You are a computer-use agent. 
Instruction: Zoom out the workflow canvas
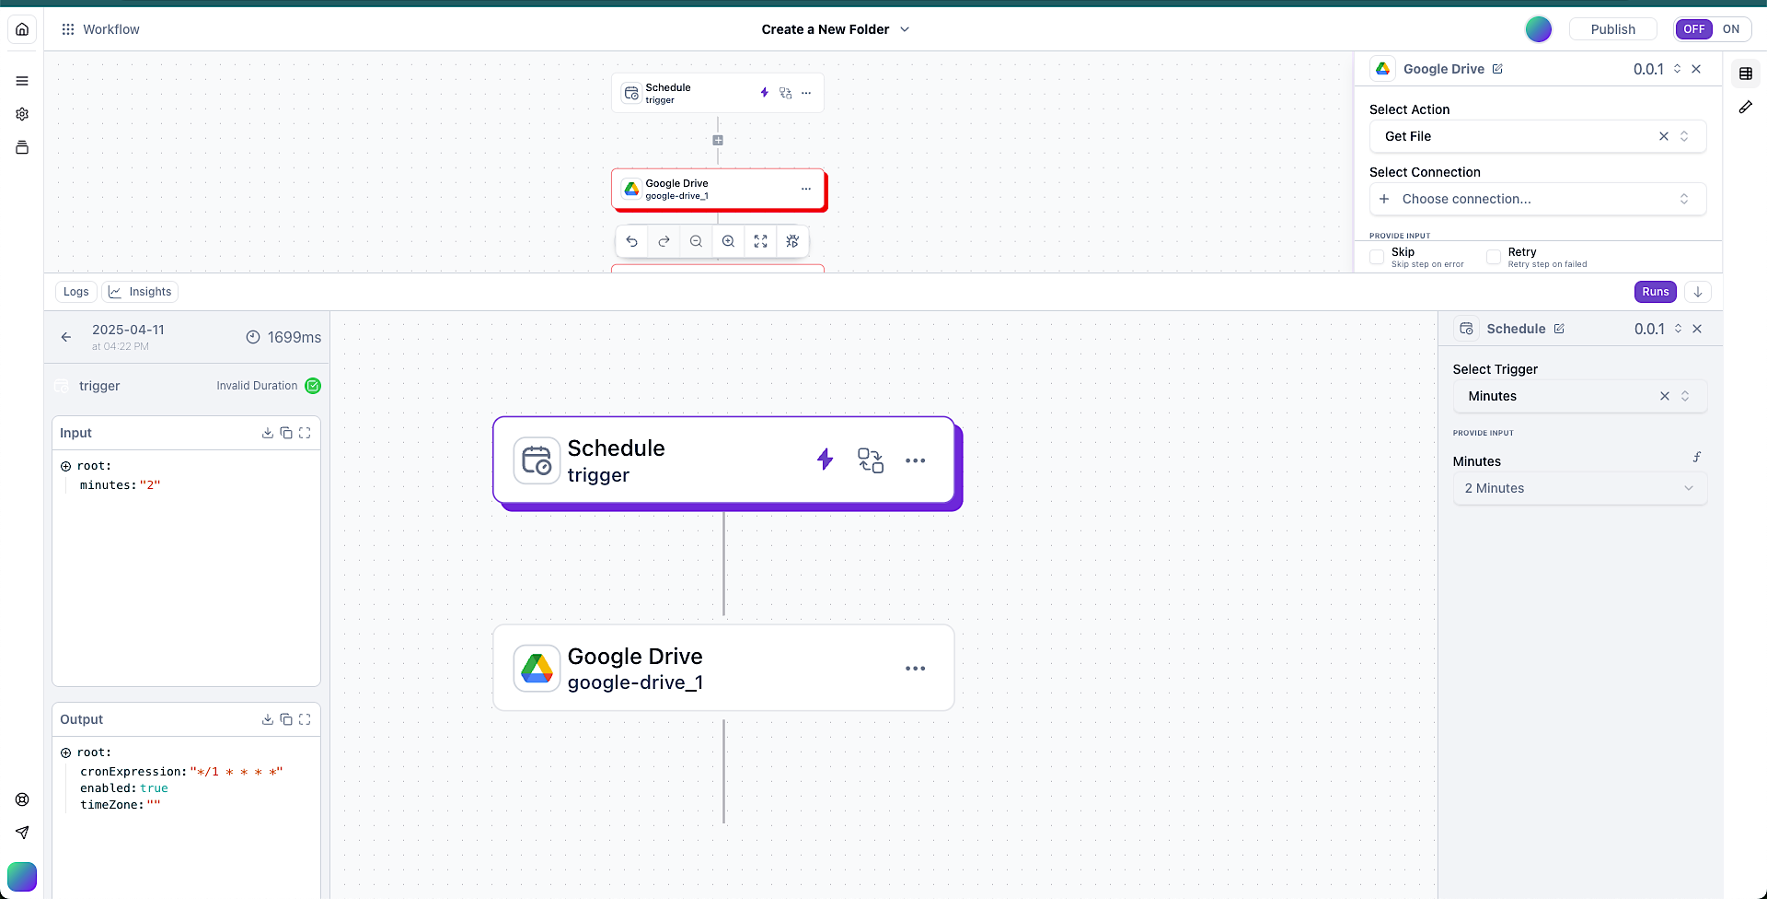pos(696,241)
